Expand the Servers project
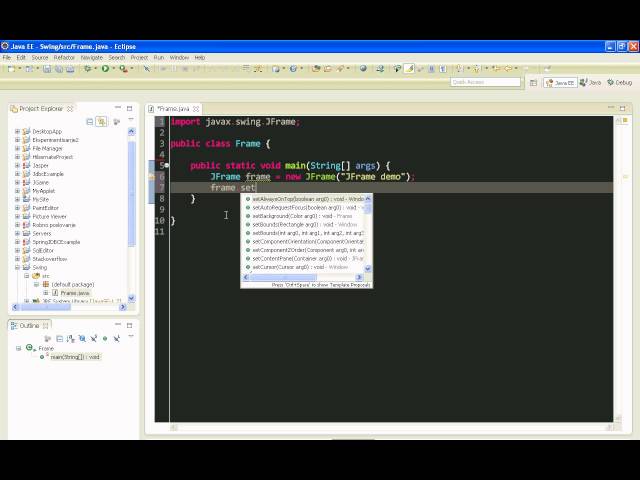640x480 pixels. (17, 233)
